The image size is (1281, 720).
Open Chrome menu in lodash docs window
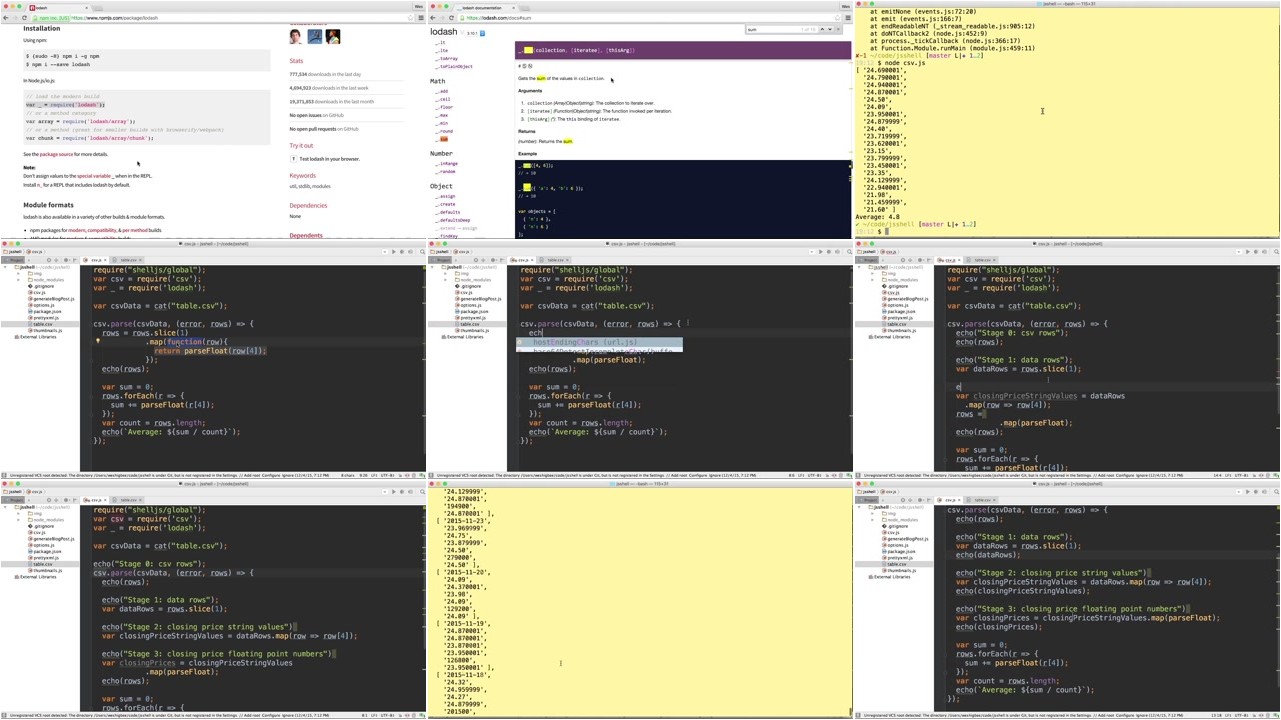point(847,18)
